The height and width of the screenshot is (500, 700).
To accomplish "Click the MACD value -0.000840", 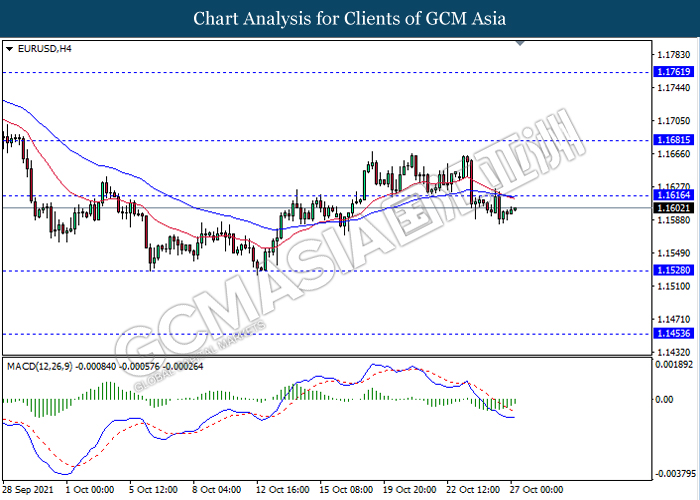I will [x=96, y=367].
